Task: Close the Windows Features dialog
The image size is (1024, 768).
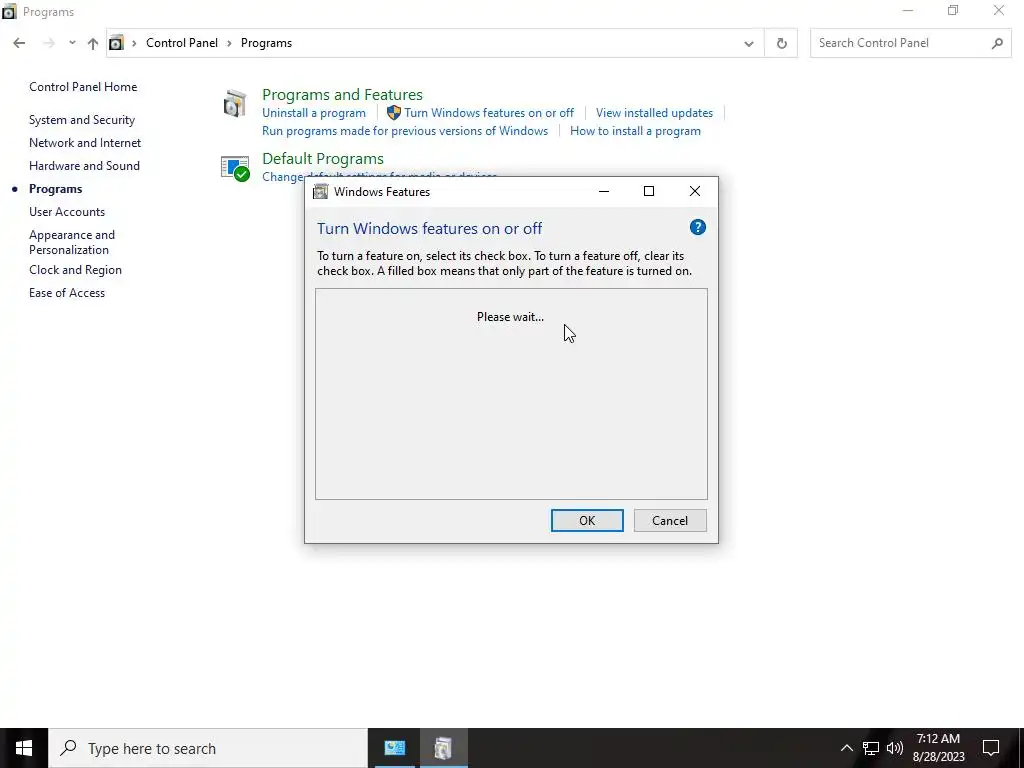Action: point(695,191)
